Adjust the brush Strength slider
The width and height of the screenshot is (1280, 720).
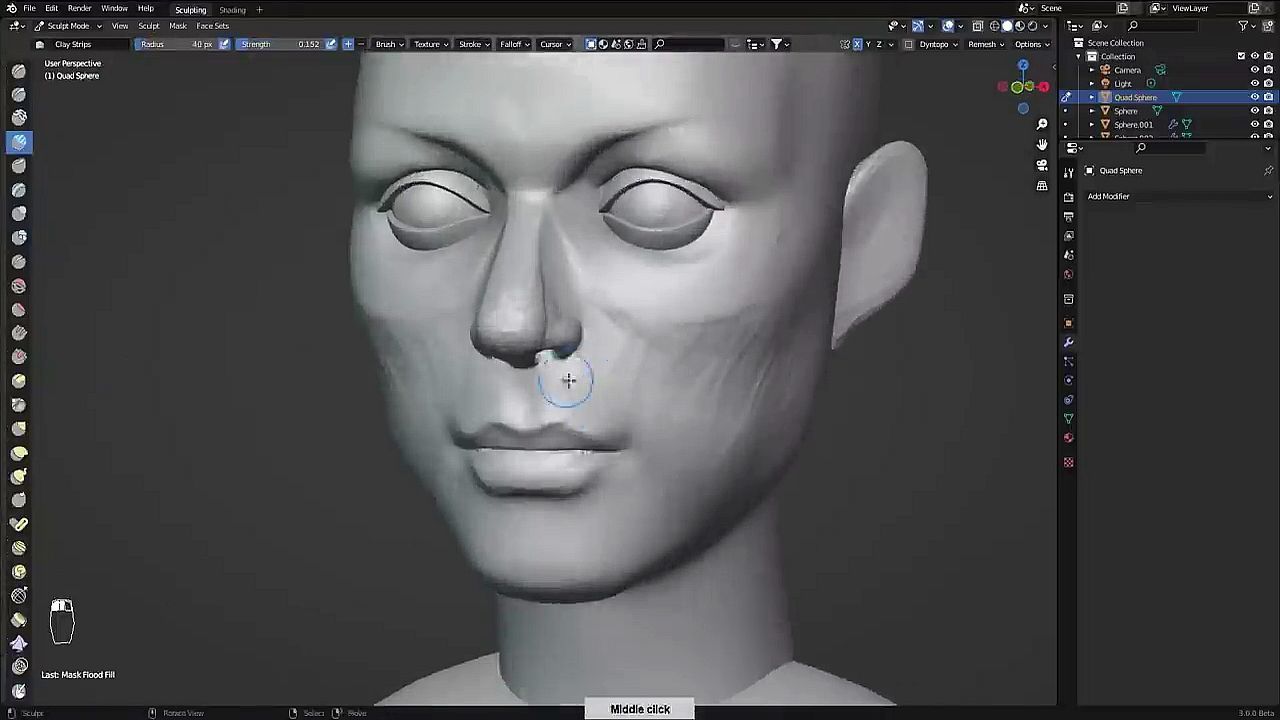280,44
